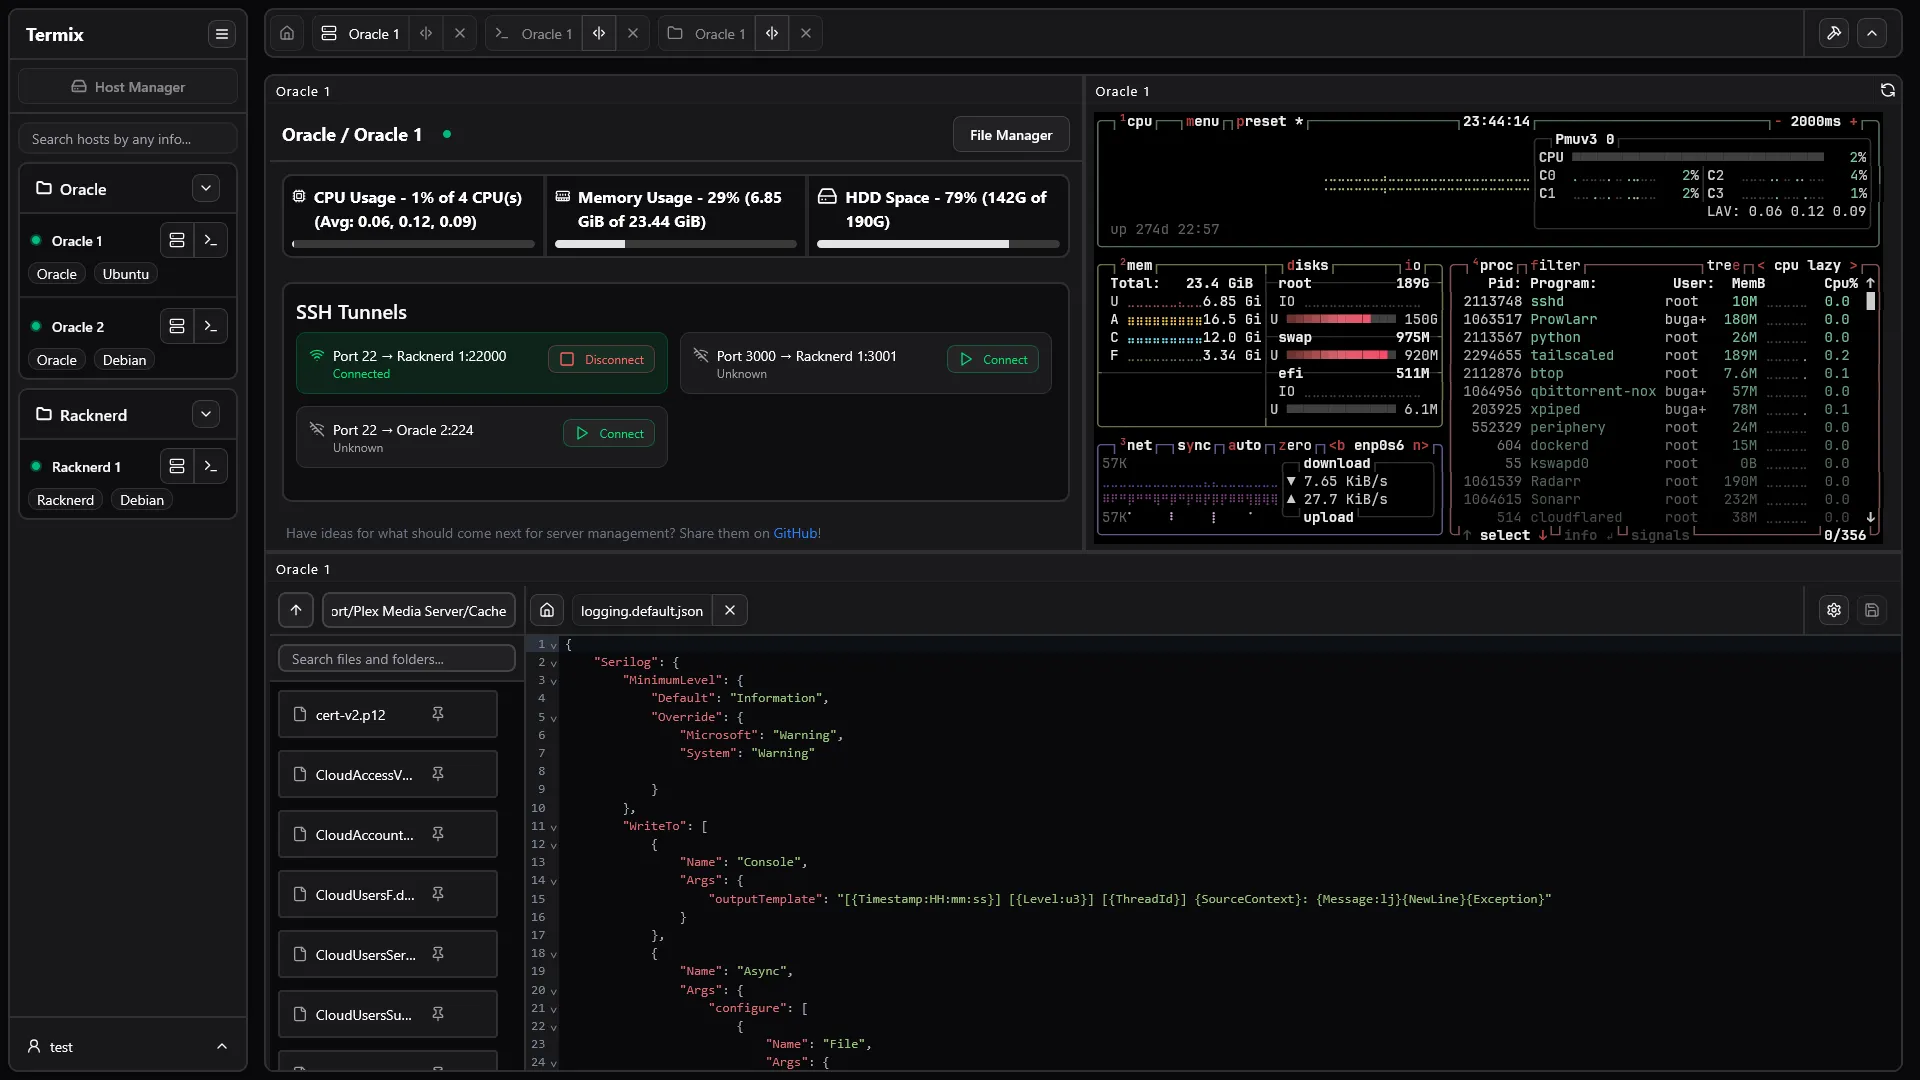Image resolution: width=1920 pixels, height=1080 pixels.
Task: Pin the CloudUsersSu... file
Action: 438,1014
